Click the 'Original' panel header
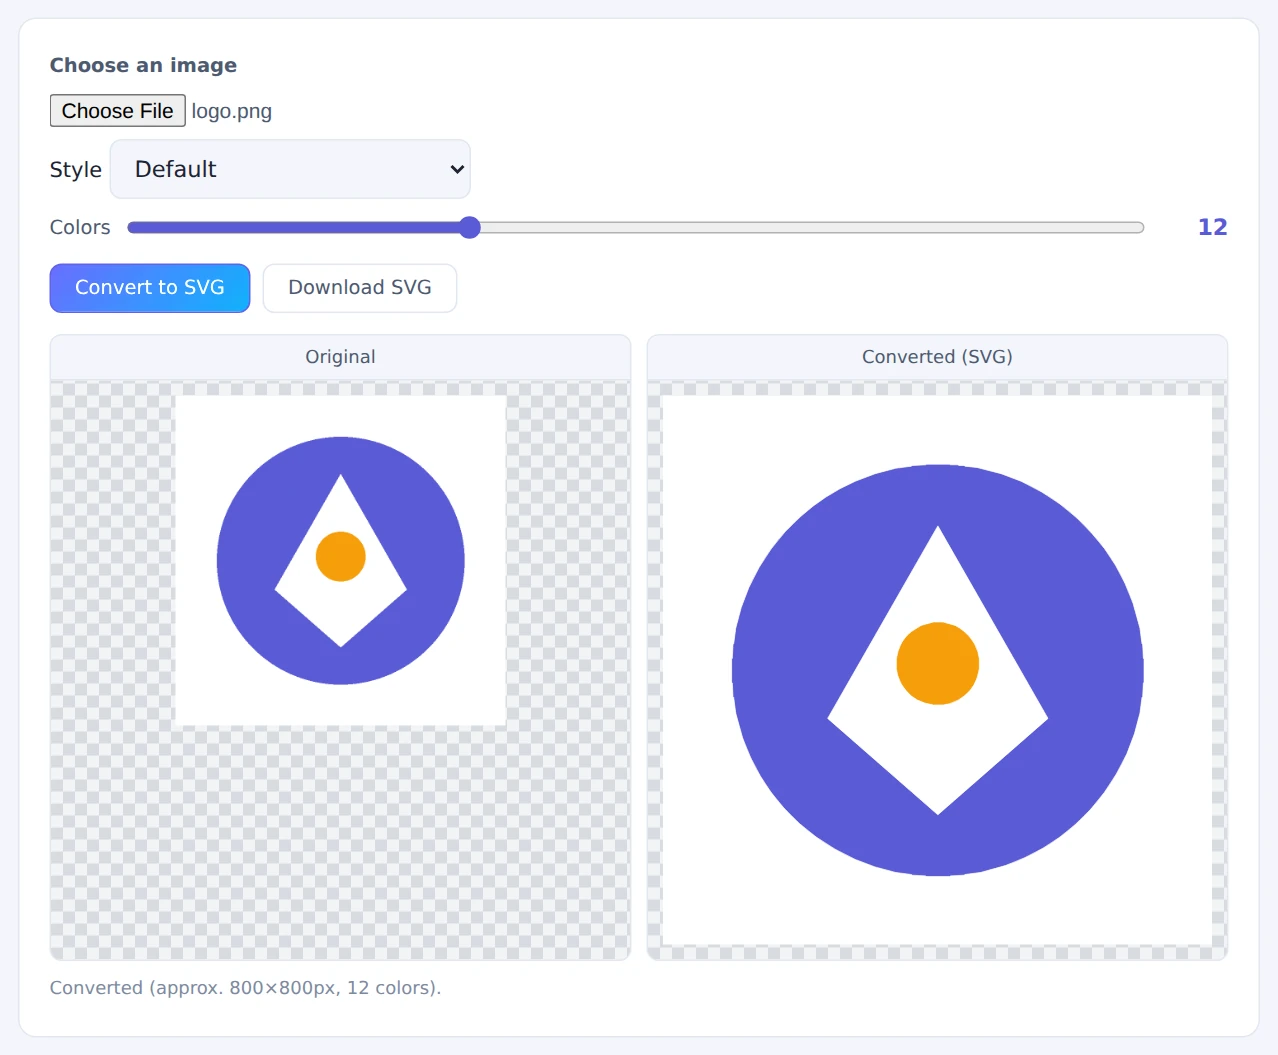The image size is (1278, 1055). point(340,357)
